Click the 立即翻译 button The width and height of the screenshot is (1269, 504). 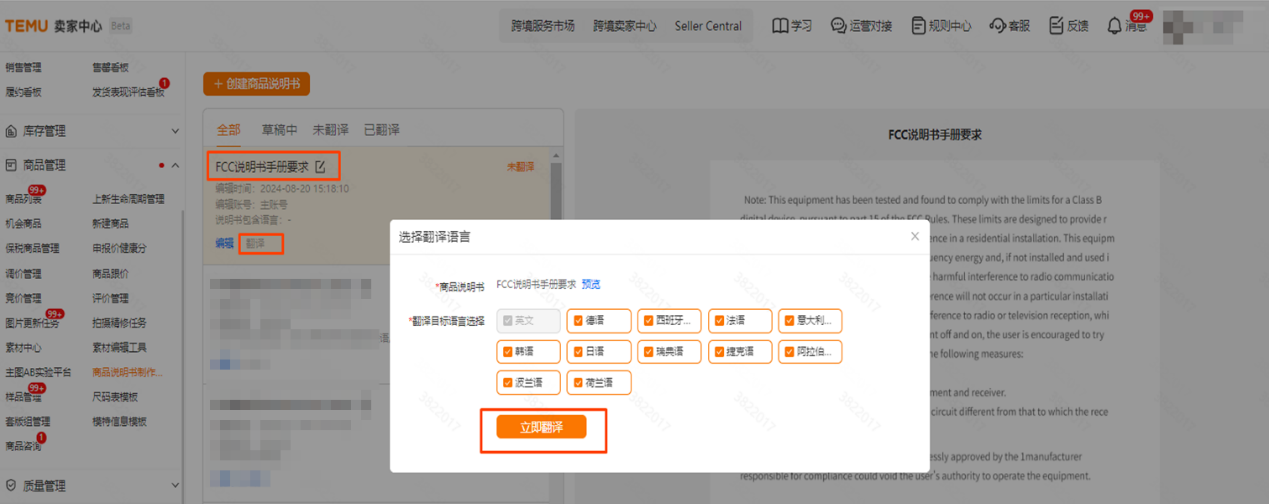point(541,427)
